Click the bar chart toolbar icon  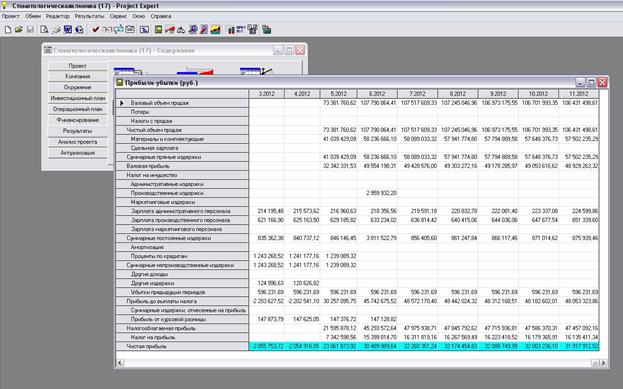(x=231, y=30)
